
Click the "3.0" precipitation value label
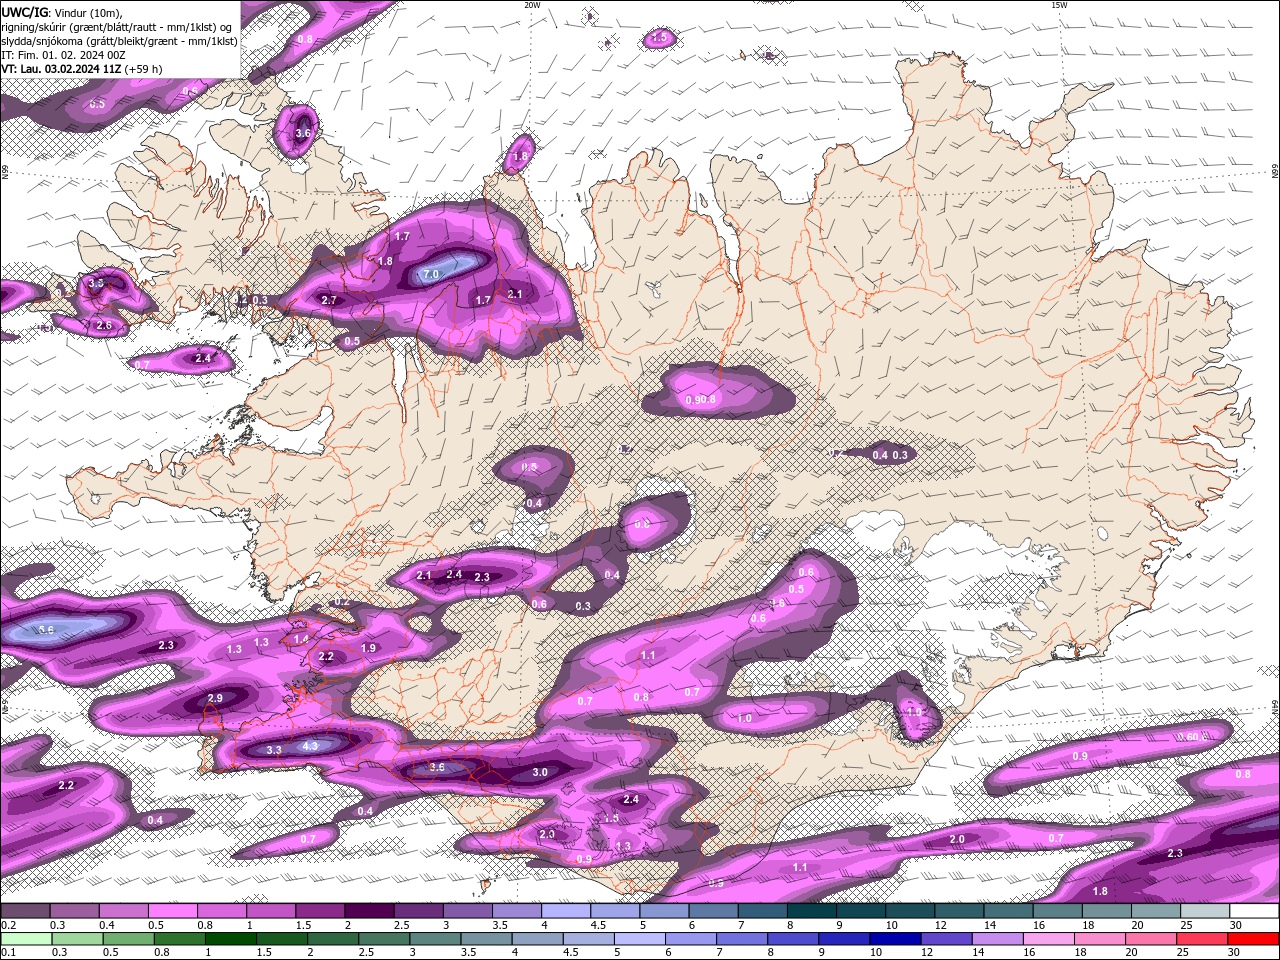[540, 772]
